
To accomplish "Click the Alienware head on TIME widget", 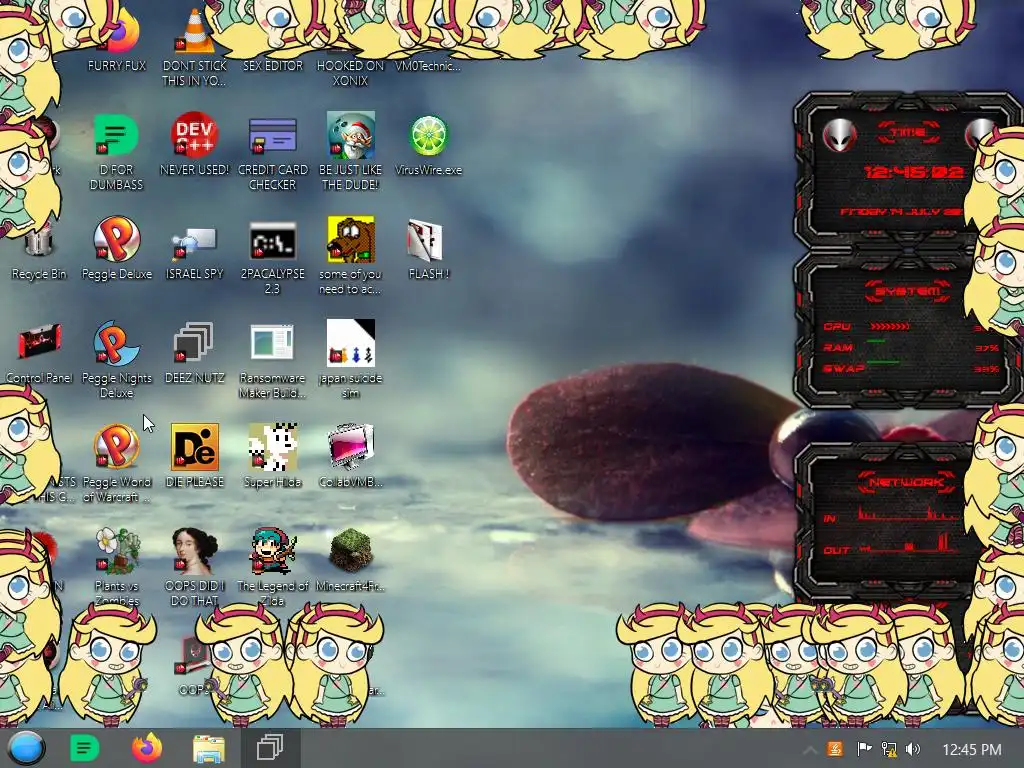I will click(x=840, y=136).
